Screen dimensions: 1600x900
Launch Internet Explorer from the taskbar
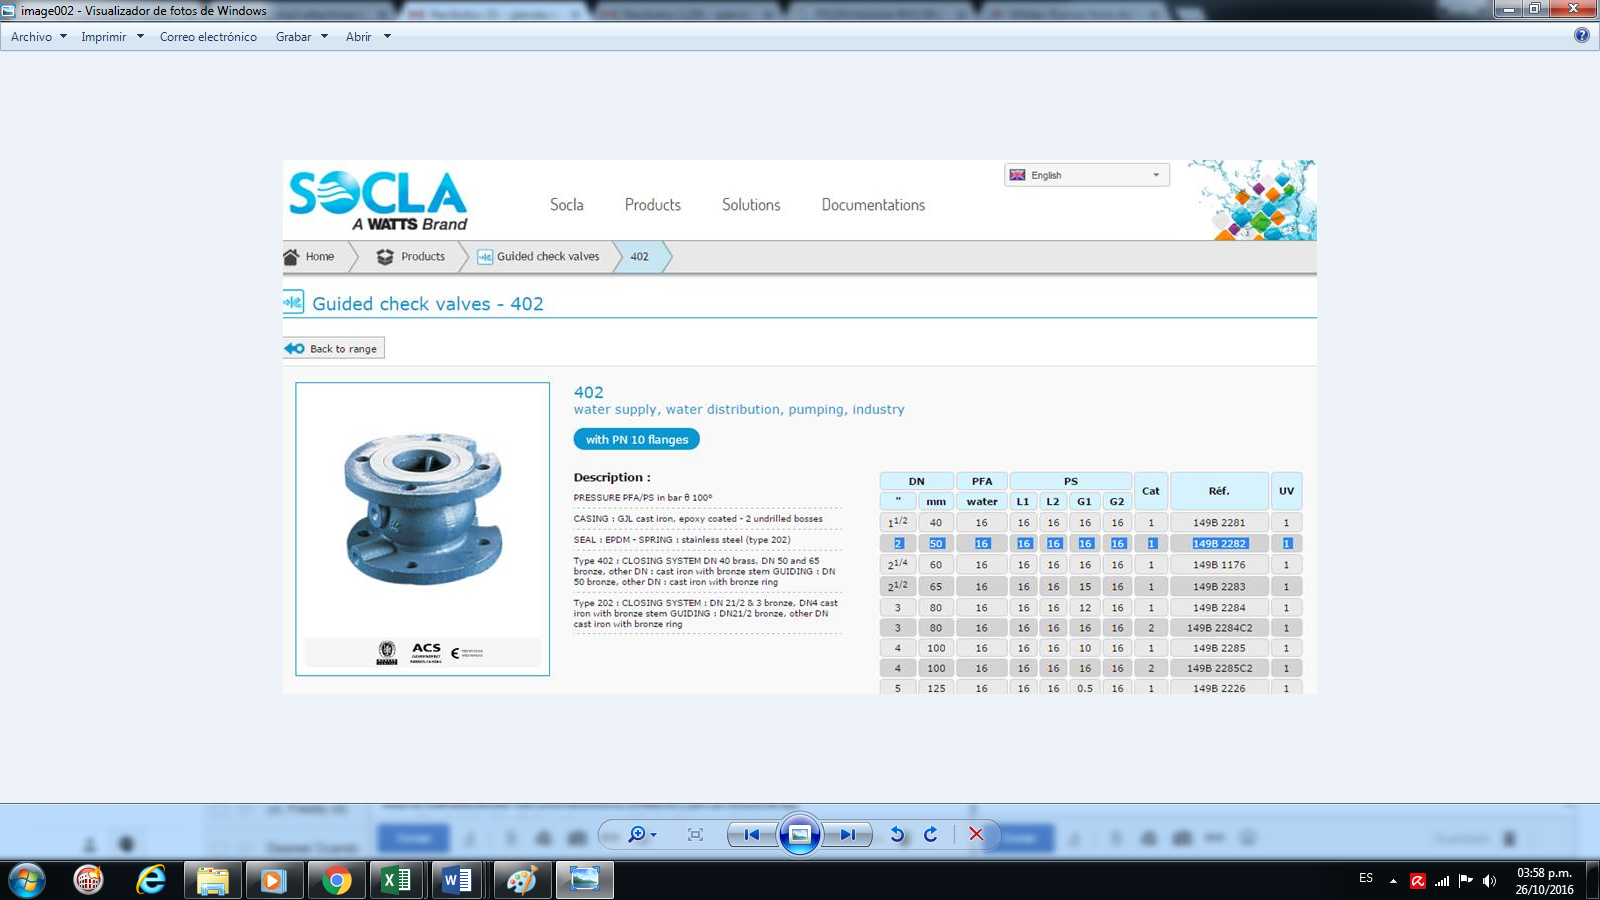151,880
